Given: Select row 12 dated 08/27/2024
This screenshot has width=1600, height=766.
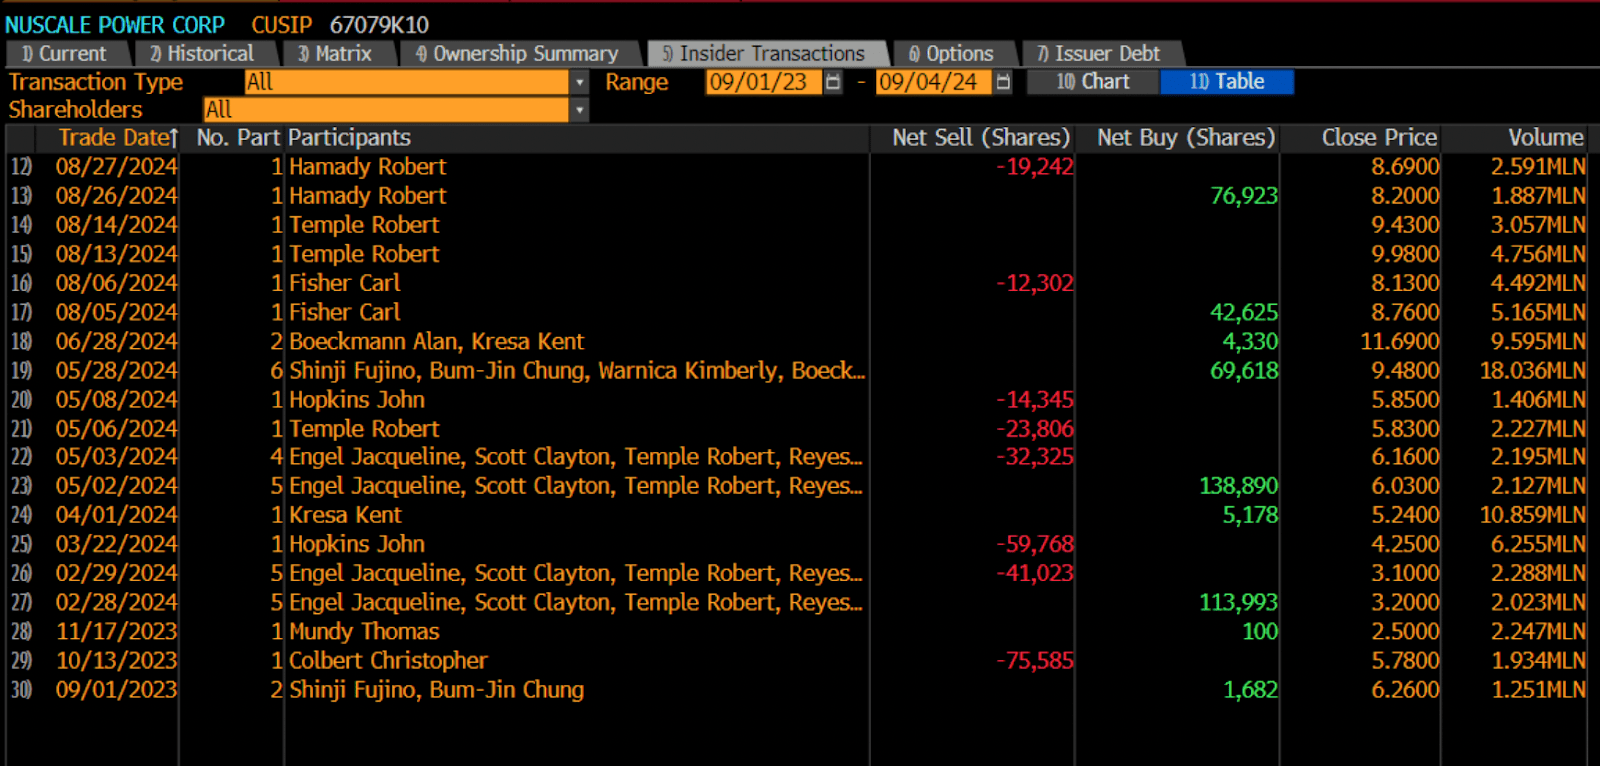Looking at the screenshot, I should pos(796,167).
